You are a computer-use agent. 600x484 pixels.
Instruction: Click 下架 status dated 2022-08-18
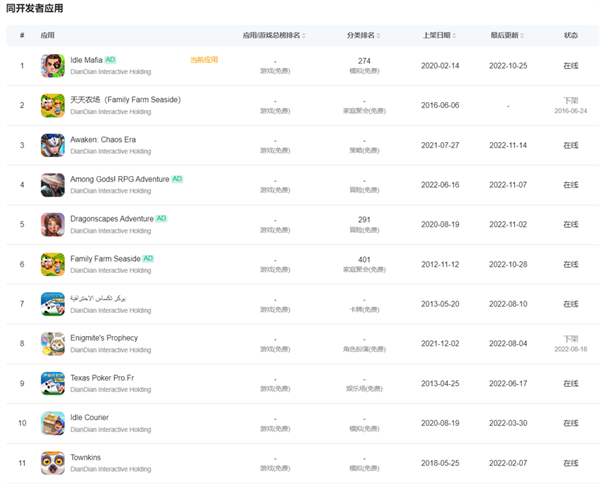(x=571, y=344)
